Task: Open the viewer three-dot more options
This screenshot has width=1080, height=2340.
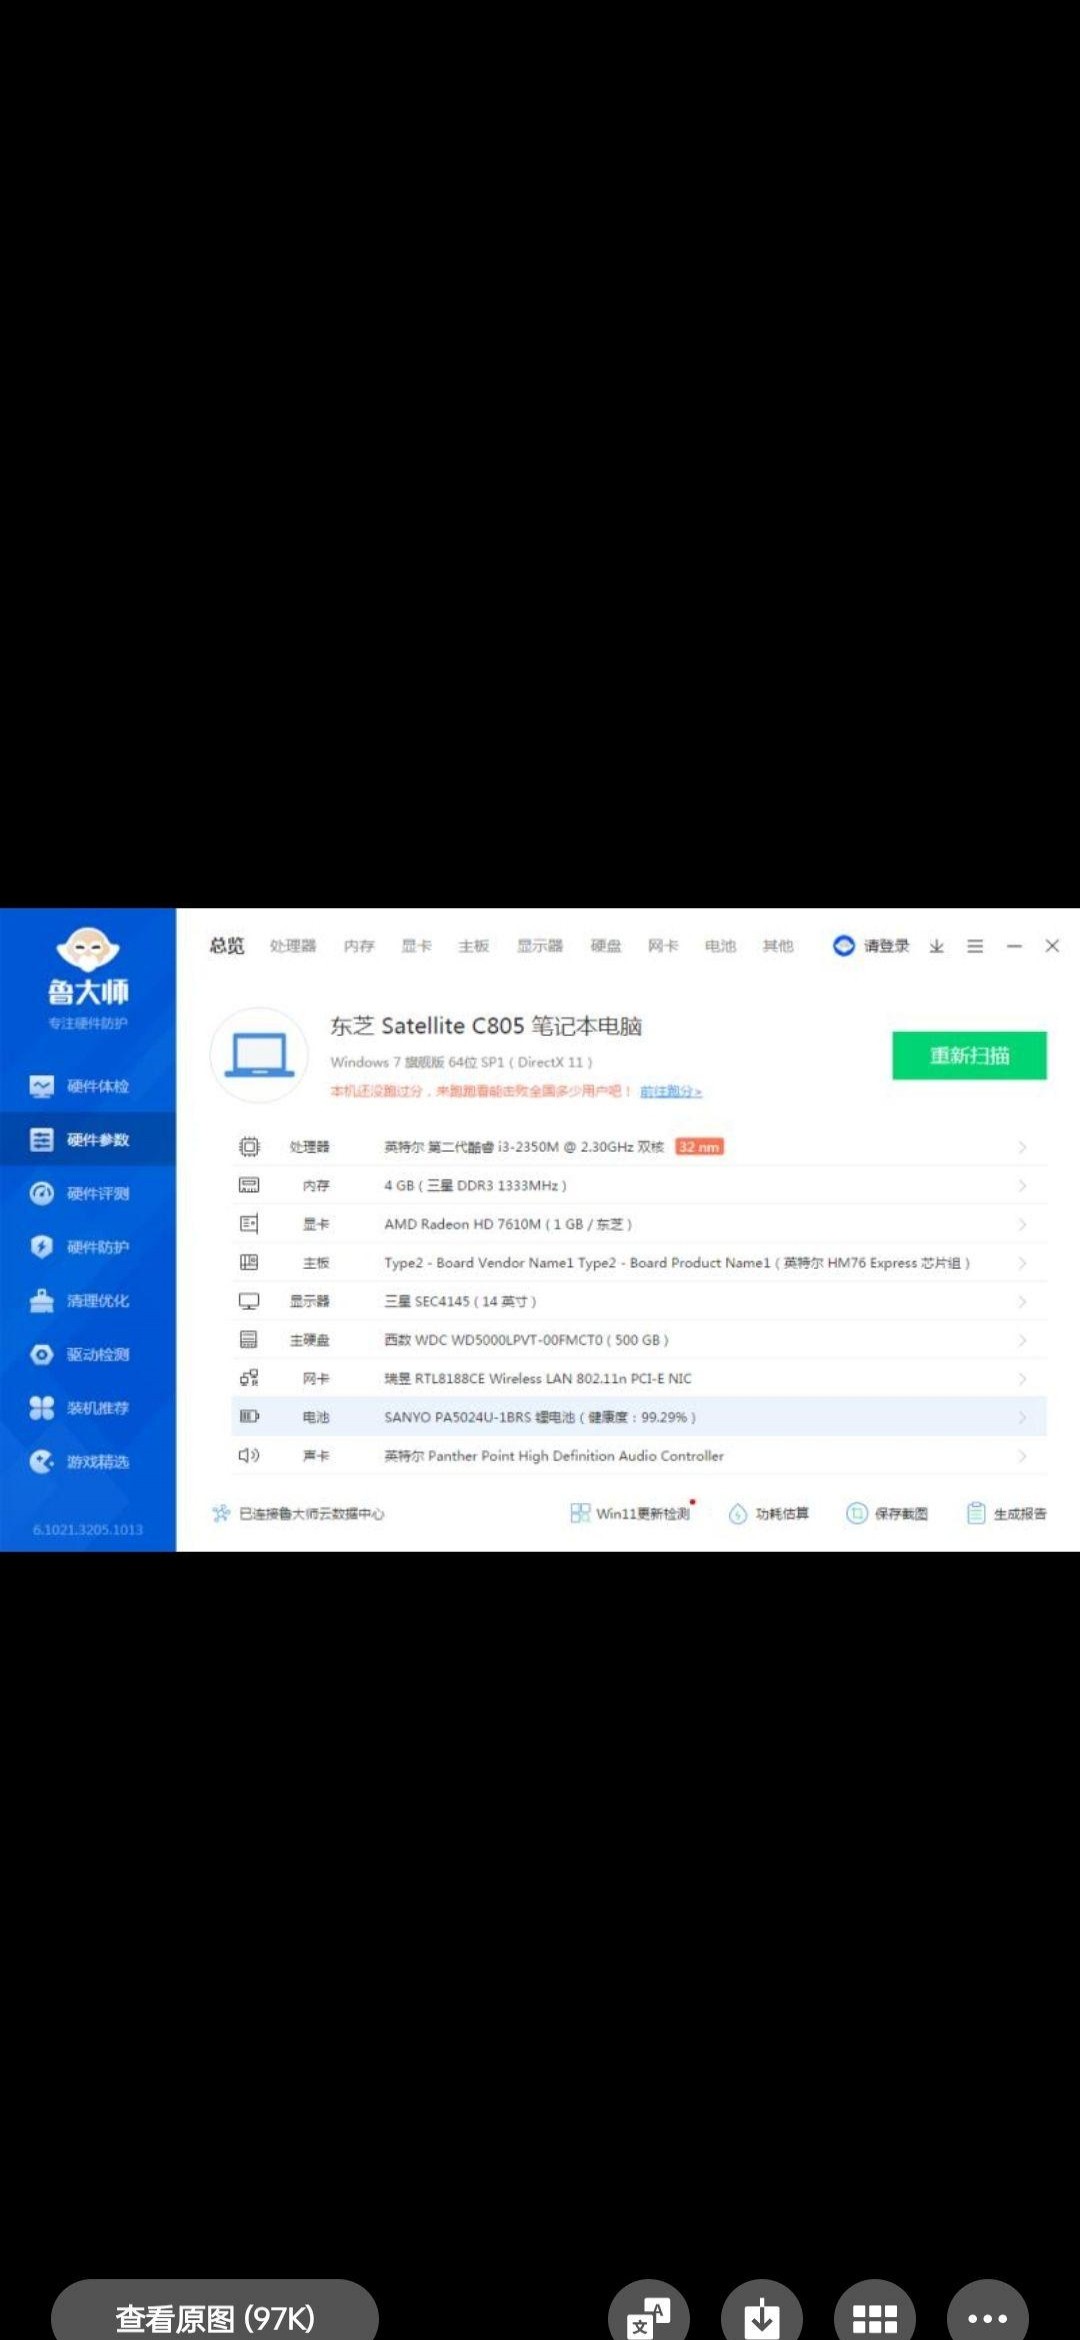Action: pyautogui.click(x=988, y=2316)
